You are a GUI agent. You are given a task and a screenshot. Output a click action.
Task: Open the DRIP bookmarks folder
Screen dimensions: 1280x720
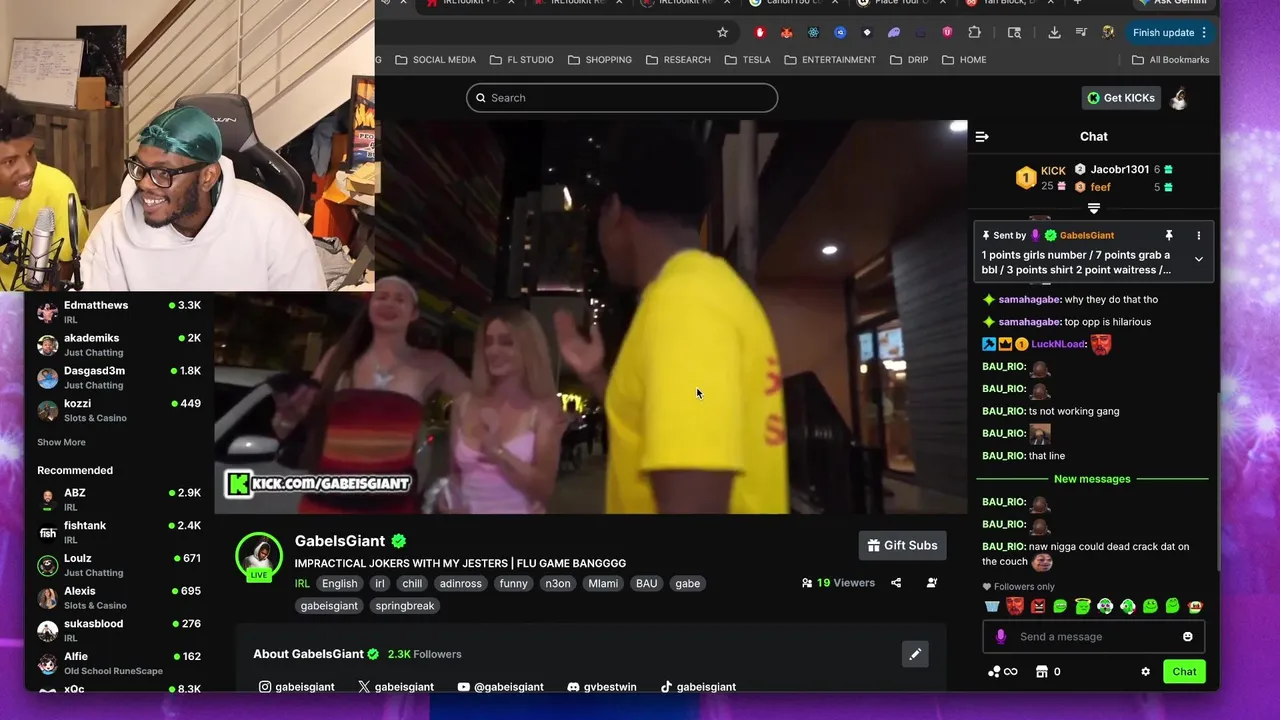pos(910,60)
